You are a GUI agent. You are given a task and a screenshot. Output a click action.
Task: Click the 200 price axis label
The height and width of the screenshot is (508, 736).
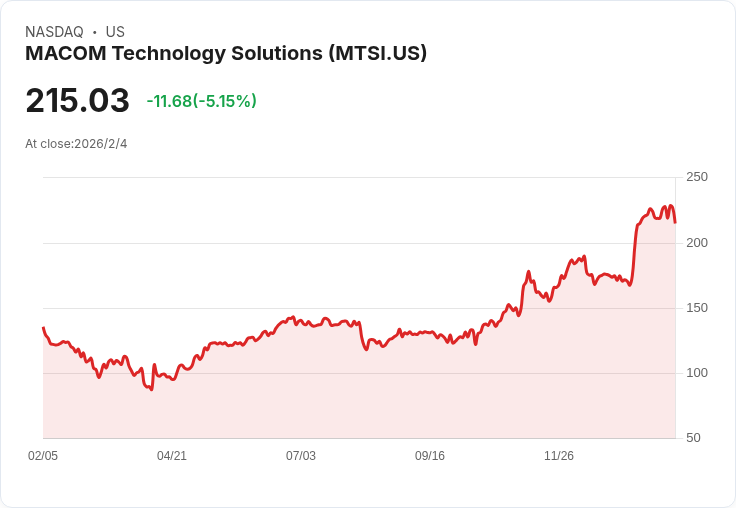(x=697, y=243)
